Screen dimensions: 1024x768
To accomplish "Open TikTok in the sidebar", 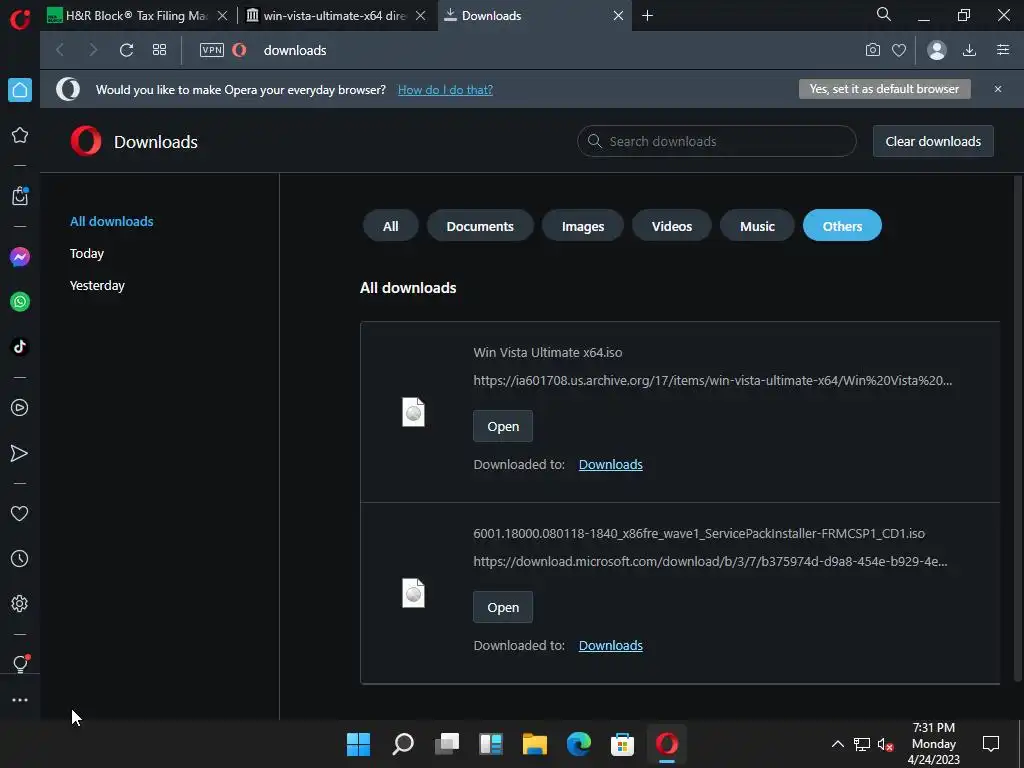I will (20, 346).
